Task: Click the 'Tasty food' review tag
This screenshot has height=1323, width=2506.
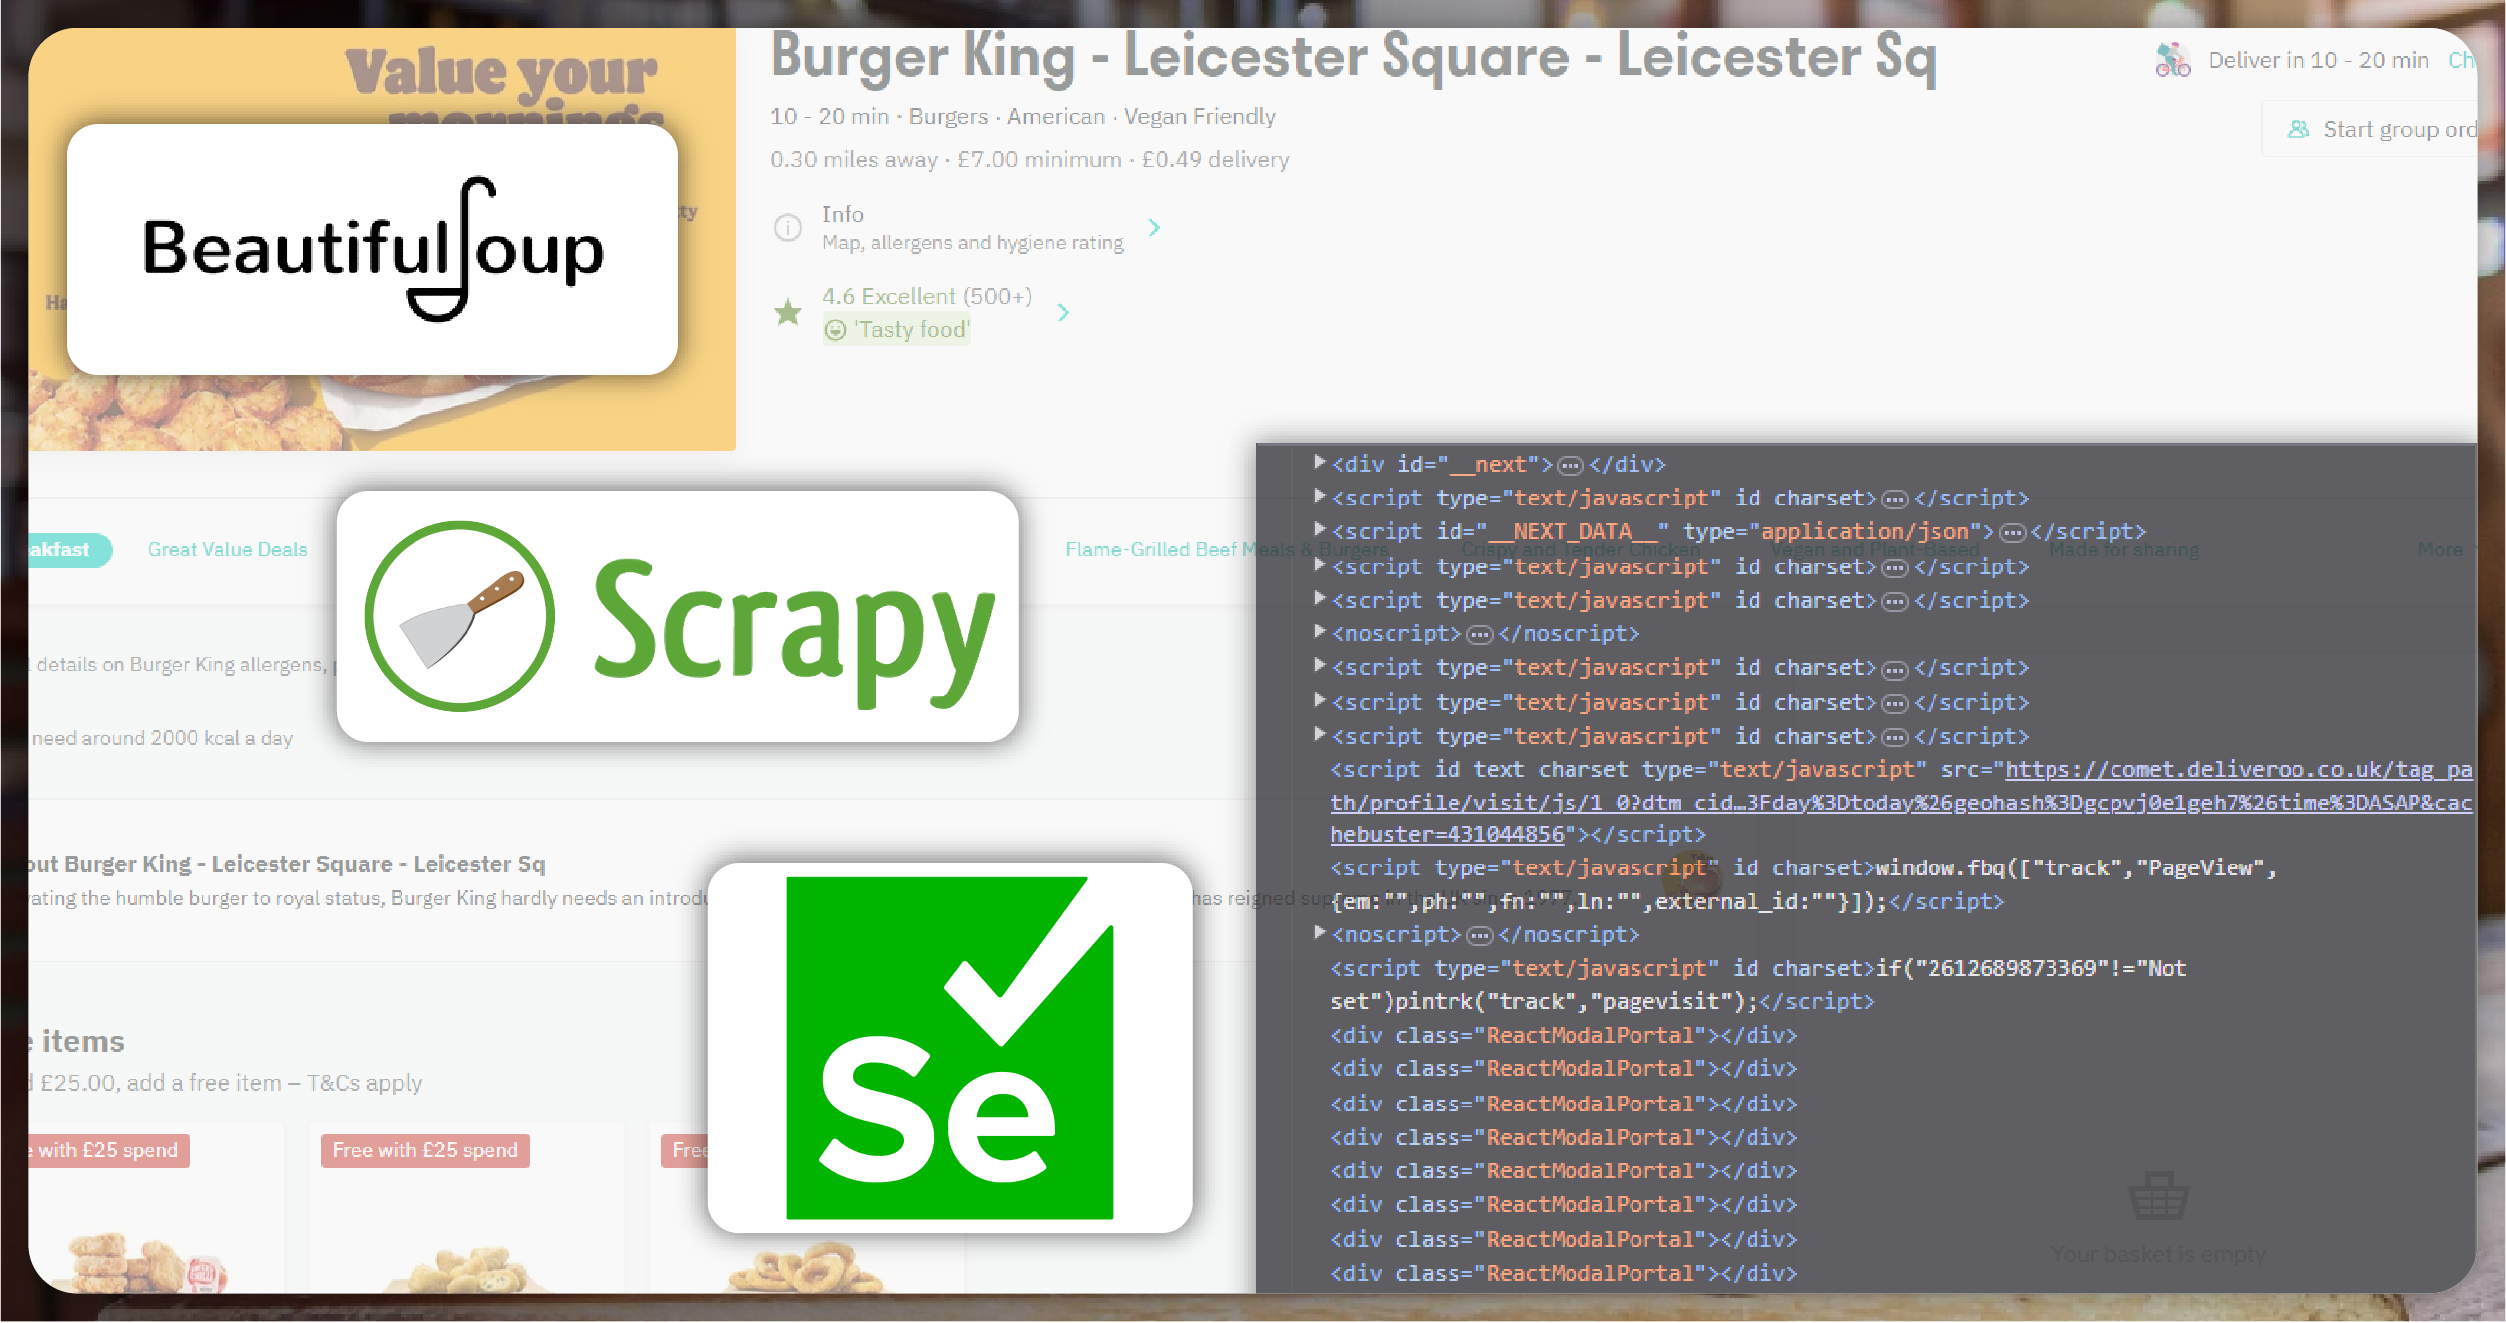Action: coord(898,330)
